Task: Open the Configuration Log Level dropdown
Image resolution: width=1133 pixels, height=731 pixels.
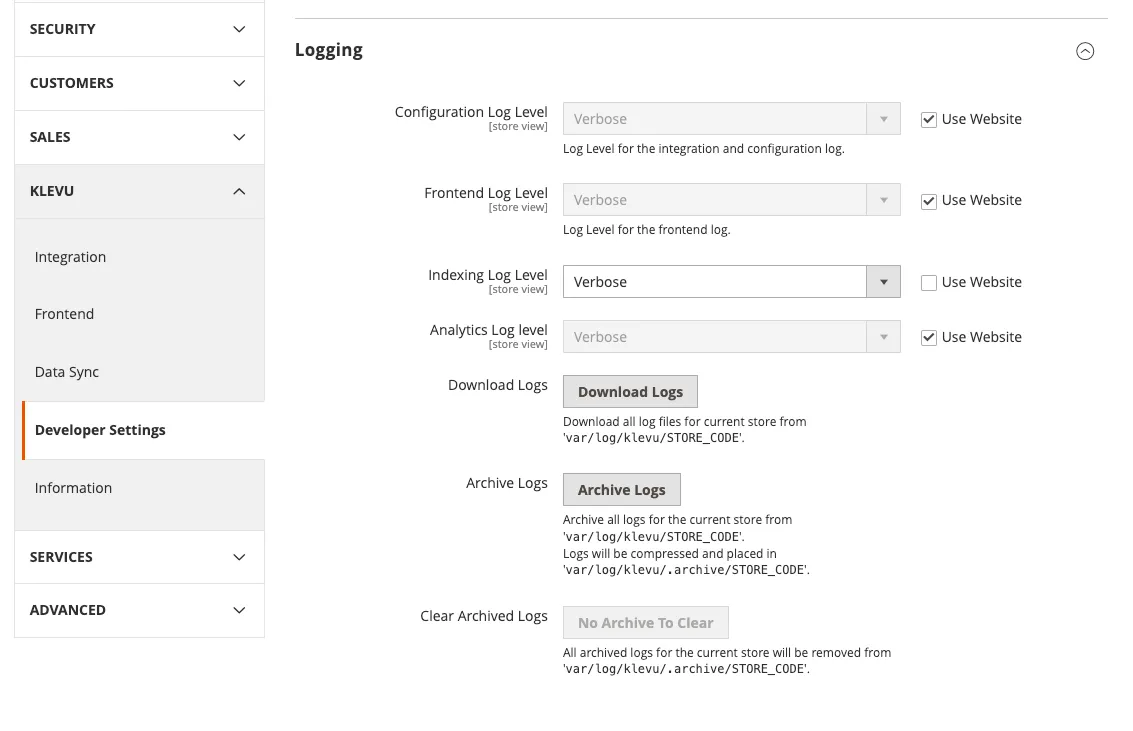Action: tap(731, 119)
